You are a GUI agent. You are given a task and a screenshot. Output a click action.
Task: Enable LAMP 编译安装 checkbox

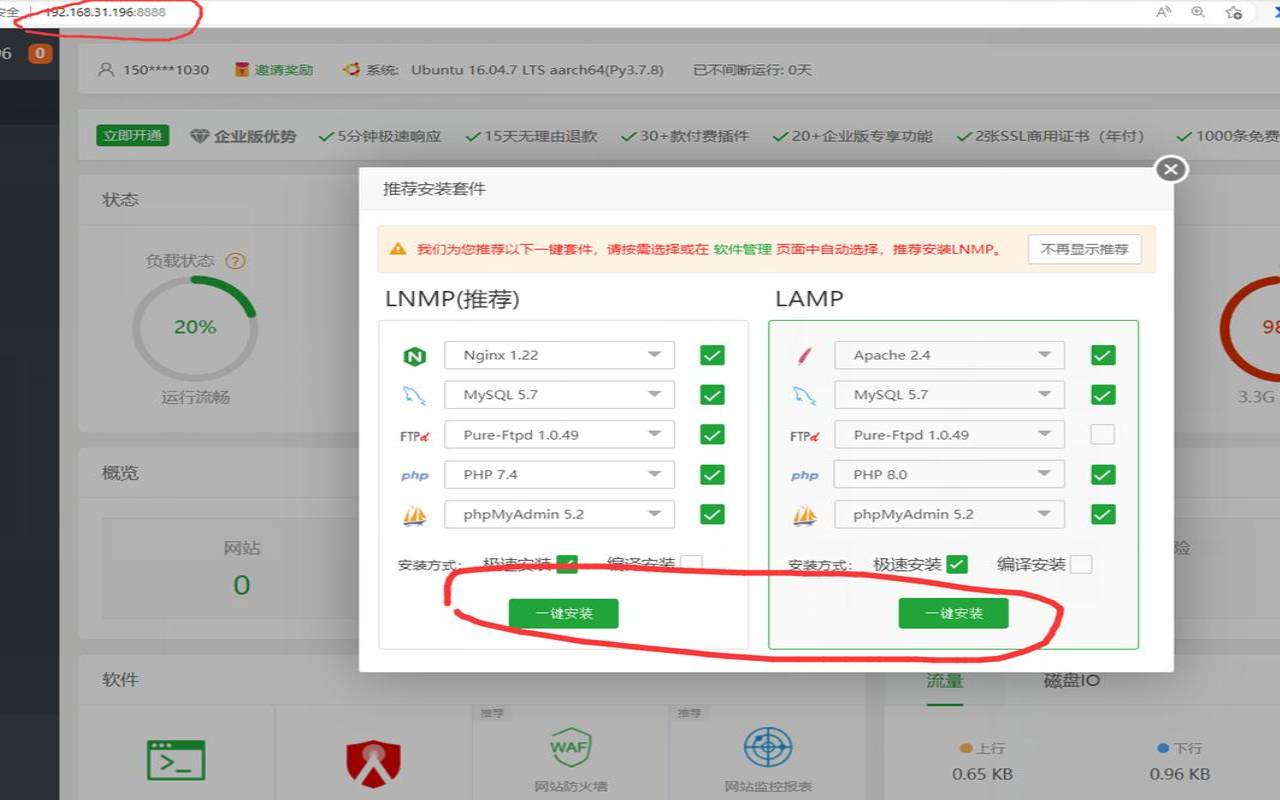[x=1081, y=564]
